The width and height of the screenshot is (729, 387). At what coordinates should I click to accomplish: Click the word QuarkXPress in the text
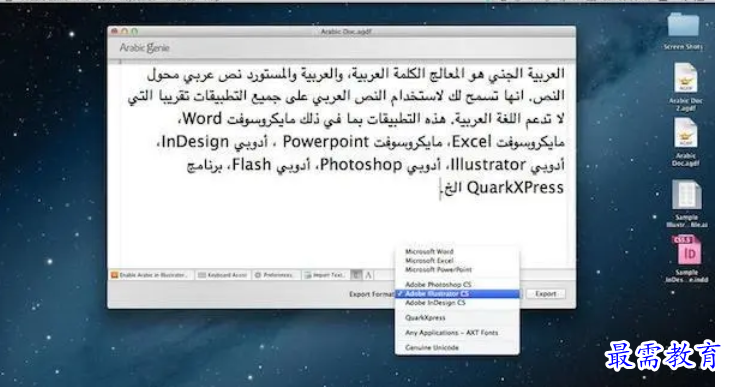coord(515,187)
